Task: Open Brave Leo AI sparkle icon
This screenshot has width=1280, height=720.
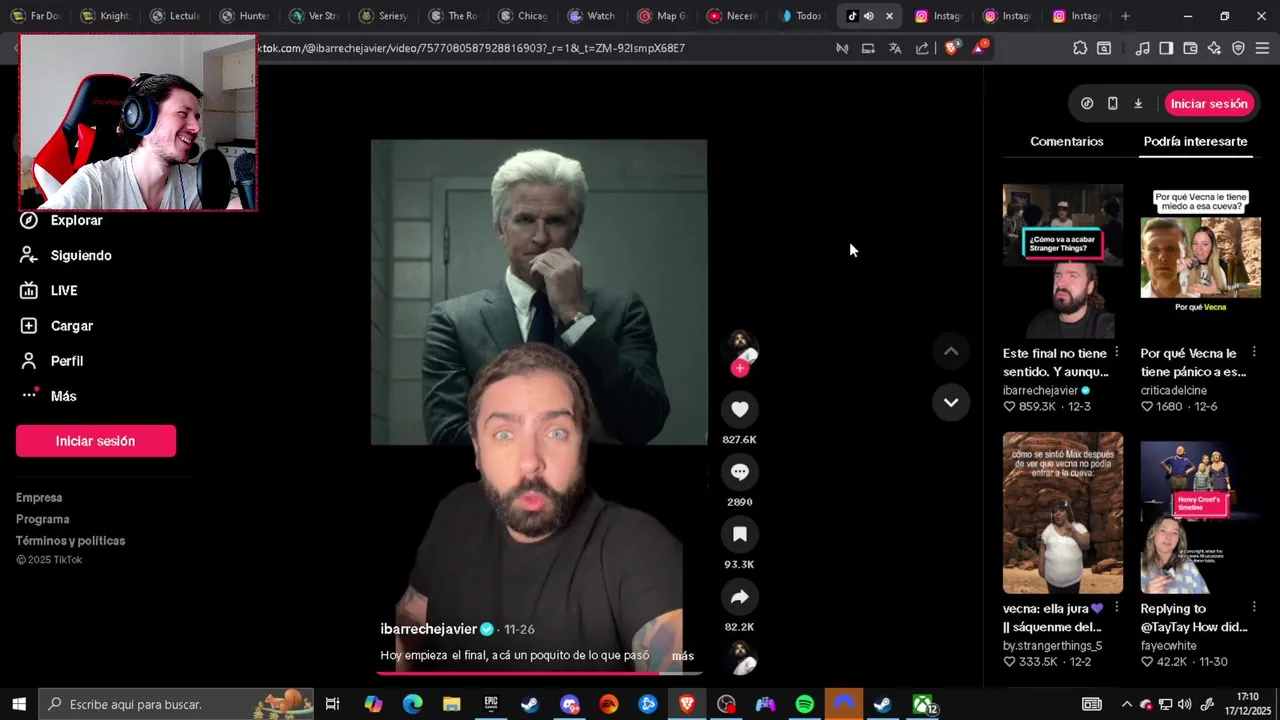Action: point(1214,48)
